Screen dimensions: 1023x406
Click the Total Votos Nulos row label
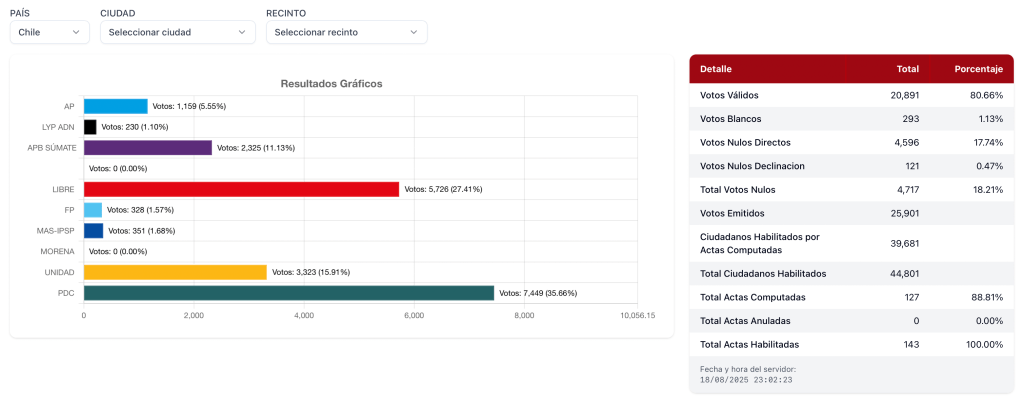pos(738,189)
